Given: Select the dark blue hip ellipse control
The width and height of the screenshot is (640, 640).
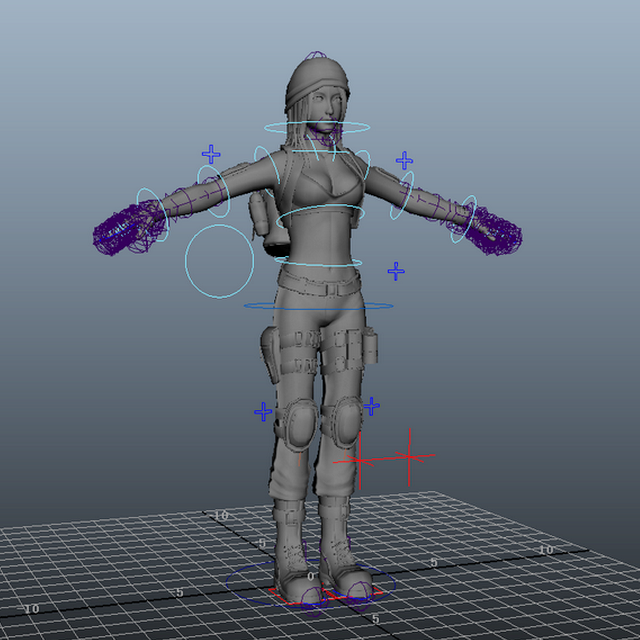Looking at the screenshot, I should point(319,306).
